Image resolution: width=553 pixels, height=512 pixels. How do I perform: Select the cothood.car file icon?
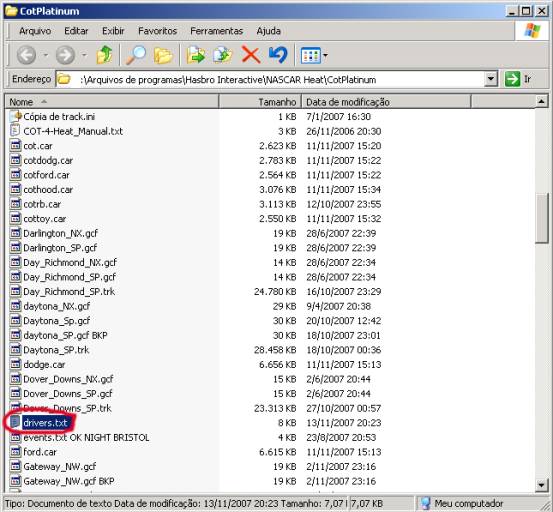click(15, 189)
